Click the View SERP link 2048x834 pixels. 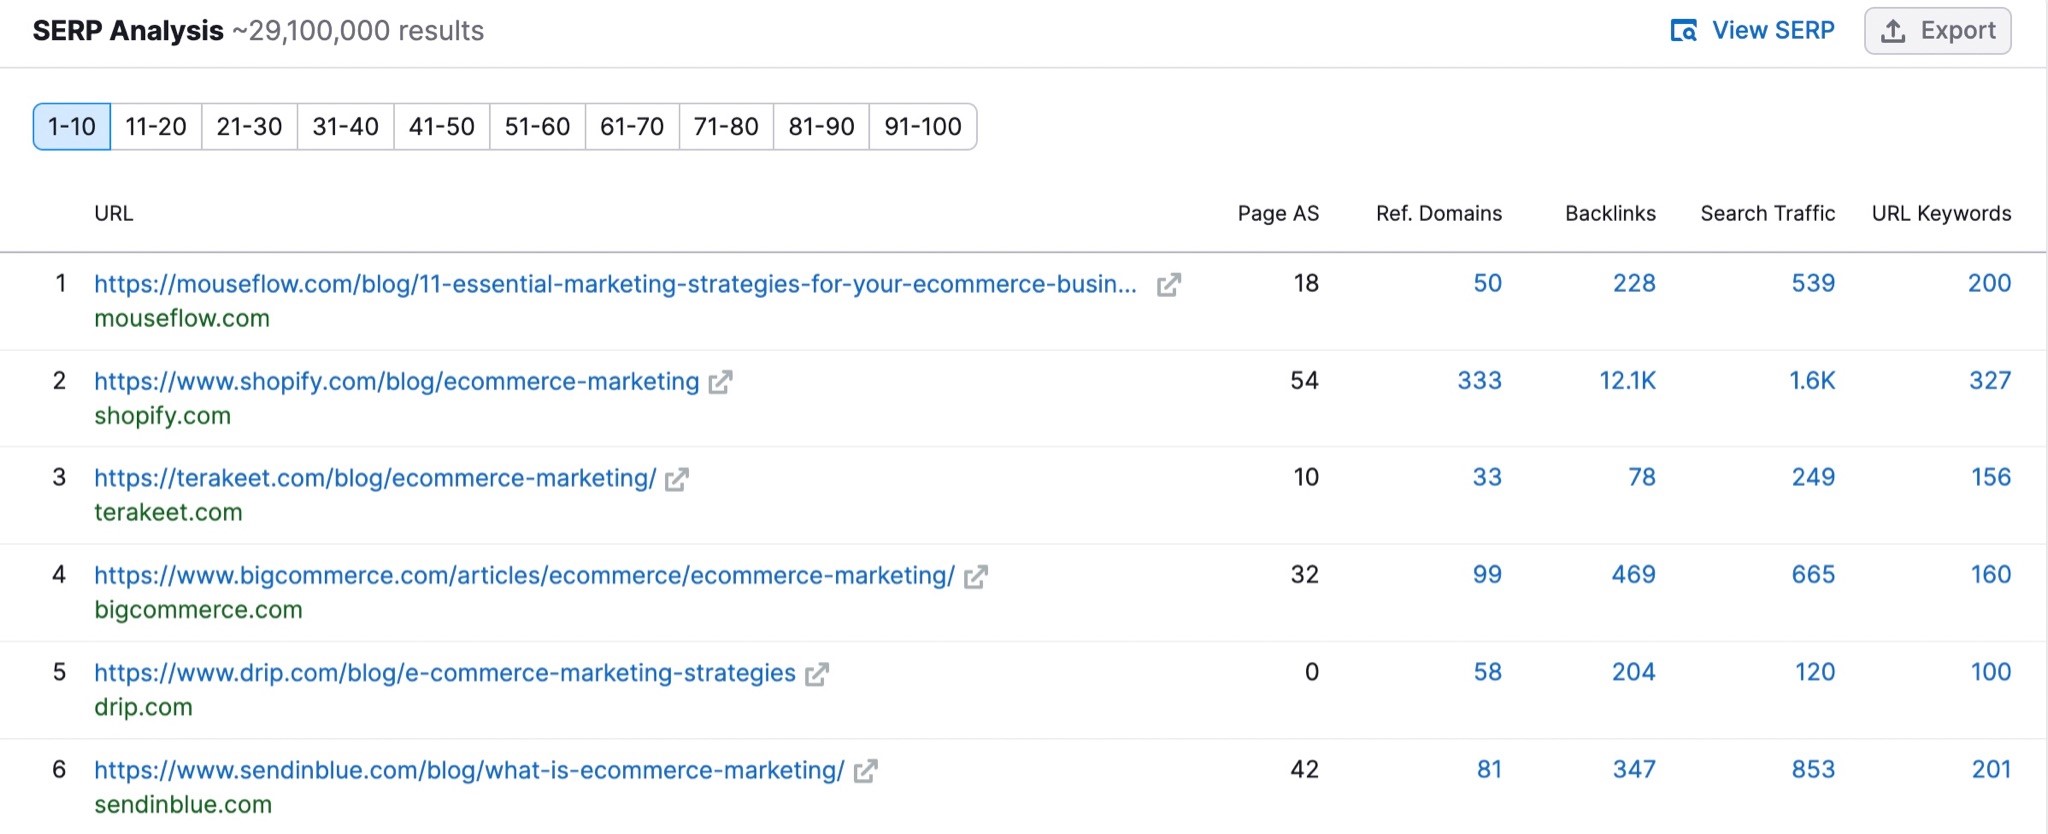[1753, 31]
